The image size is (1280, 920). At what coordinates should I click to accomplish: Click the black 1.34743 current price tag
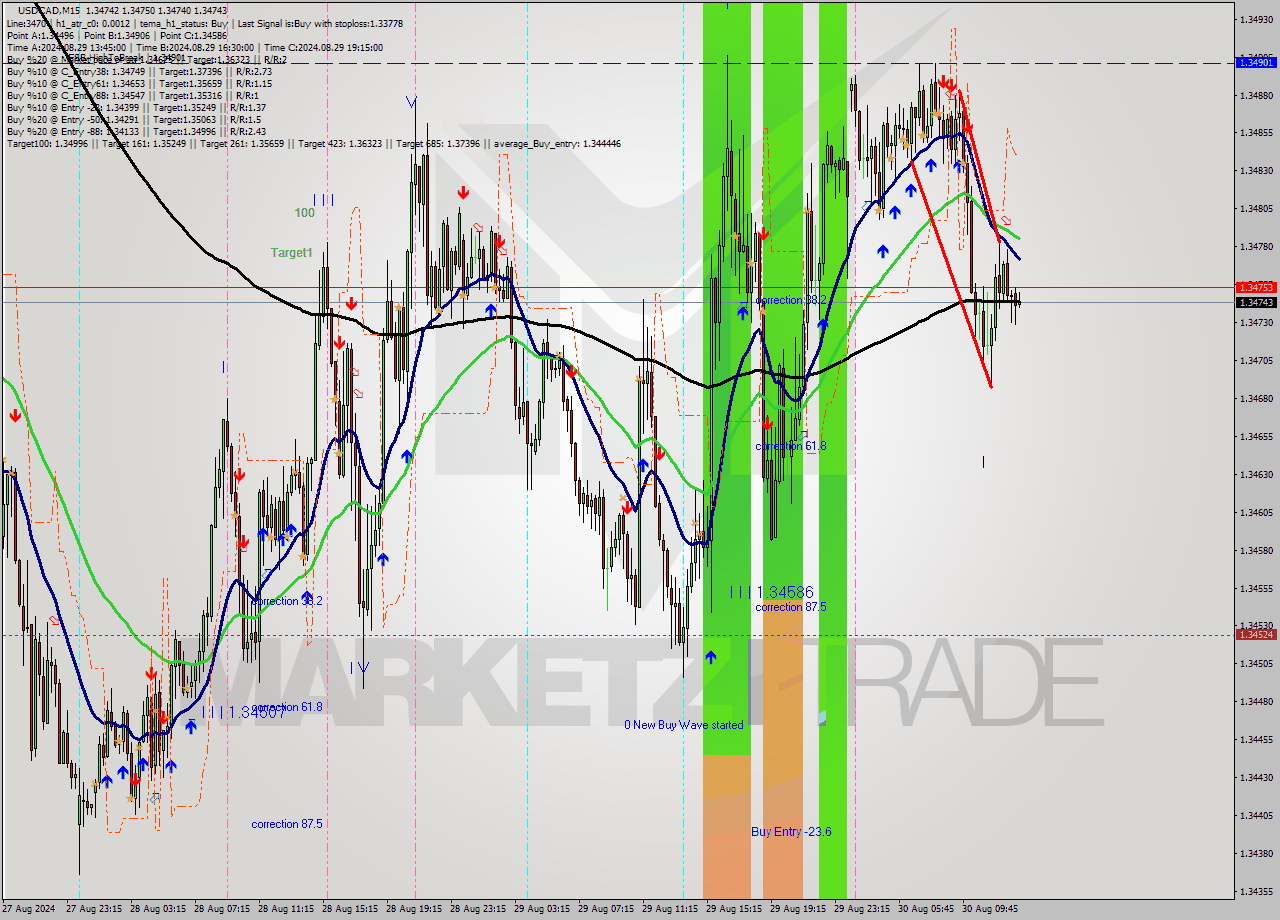1256,302
